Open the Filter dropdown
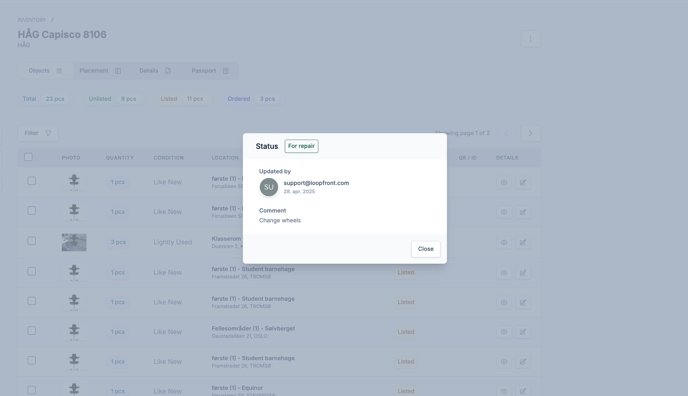 (x=38, y=133)
